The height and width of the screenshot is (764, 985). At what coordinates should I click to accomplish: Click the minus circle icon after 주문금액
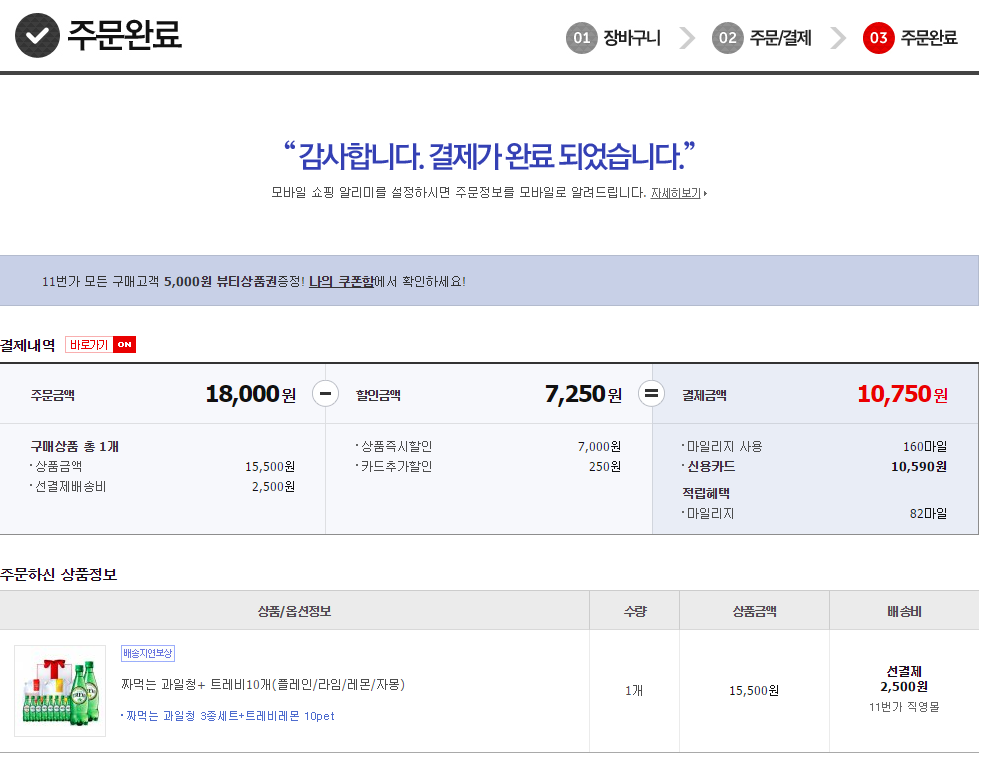325,394
